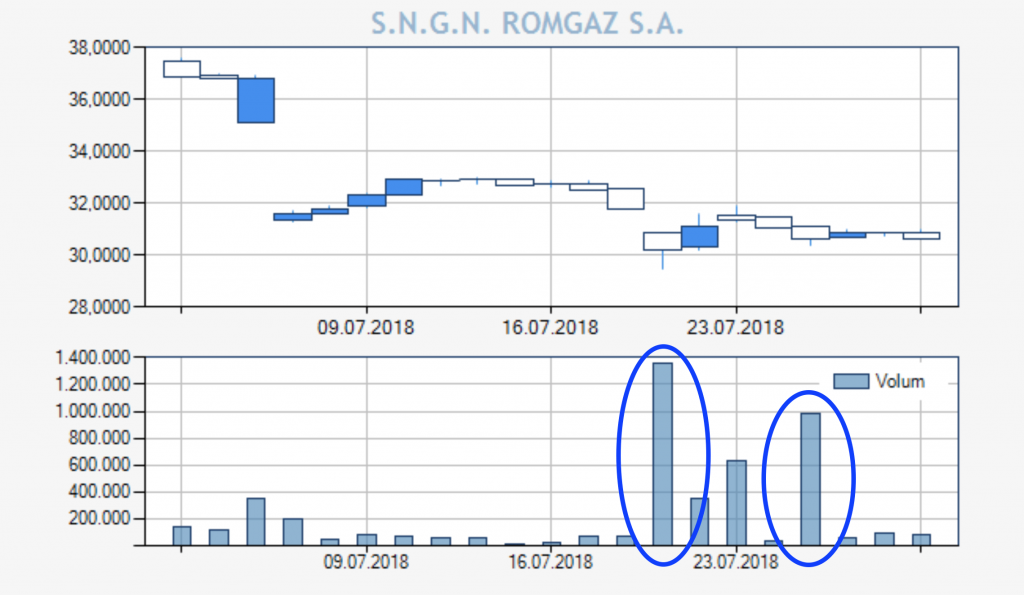Click the 16.07.2018 date on the volume chart

coord(551,562)
